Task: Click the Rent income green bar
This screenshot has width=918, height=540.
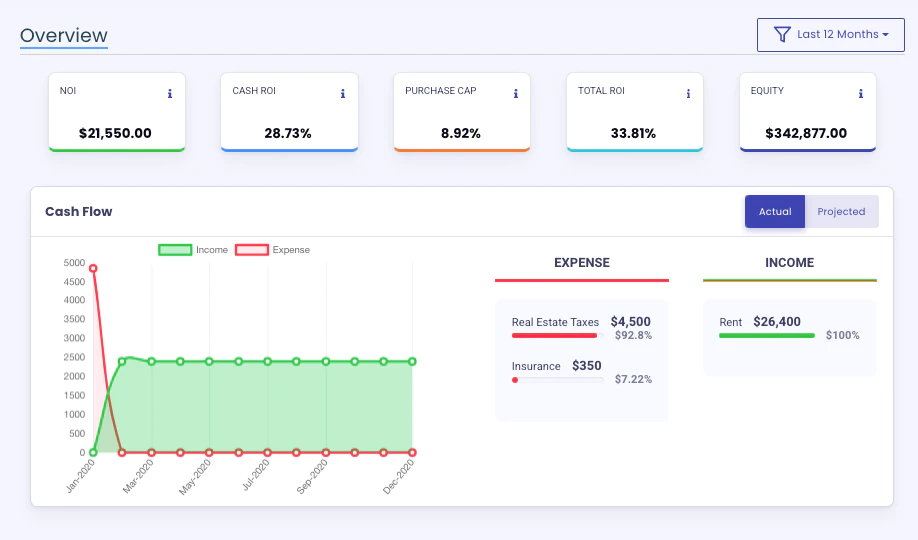Action: (x=766, y=336)
